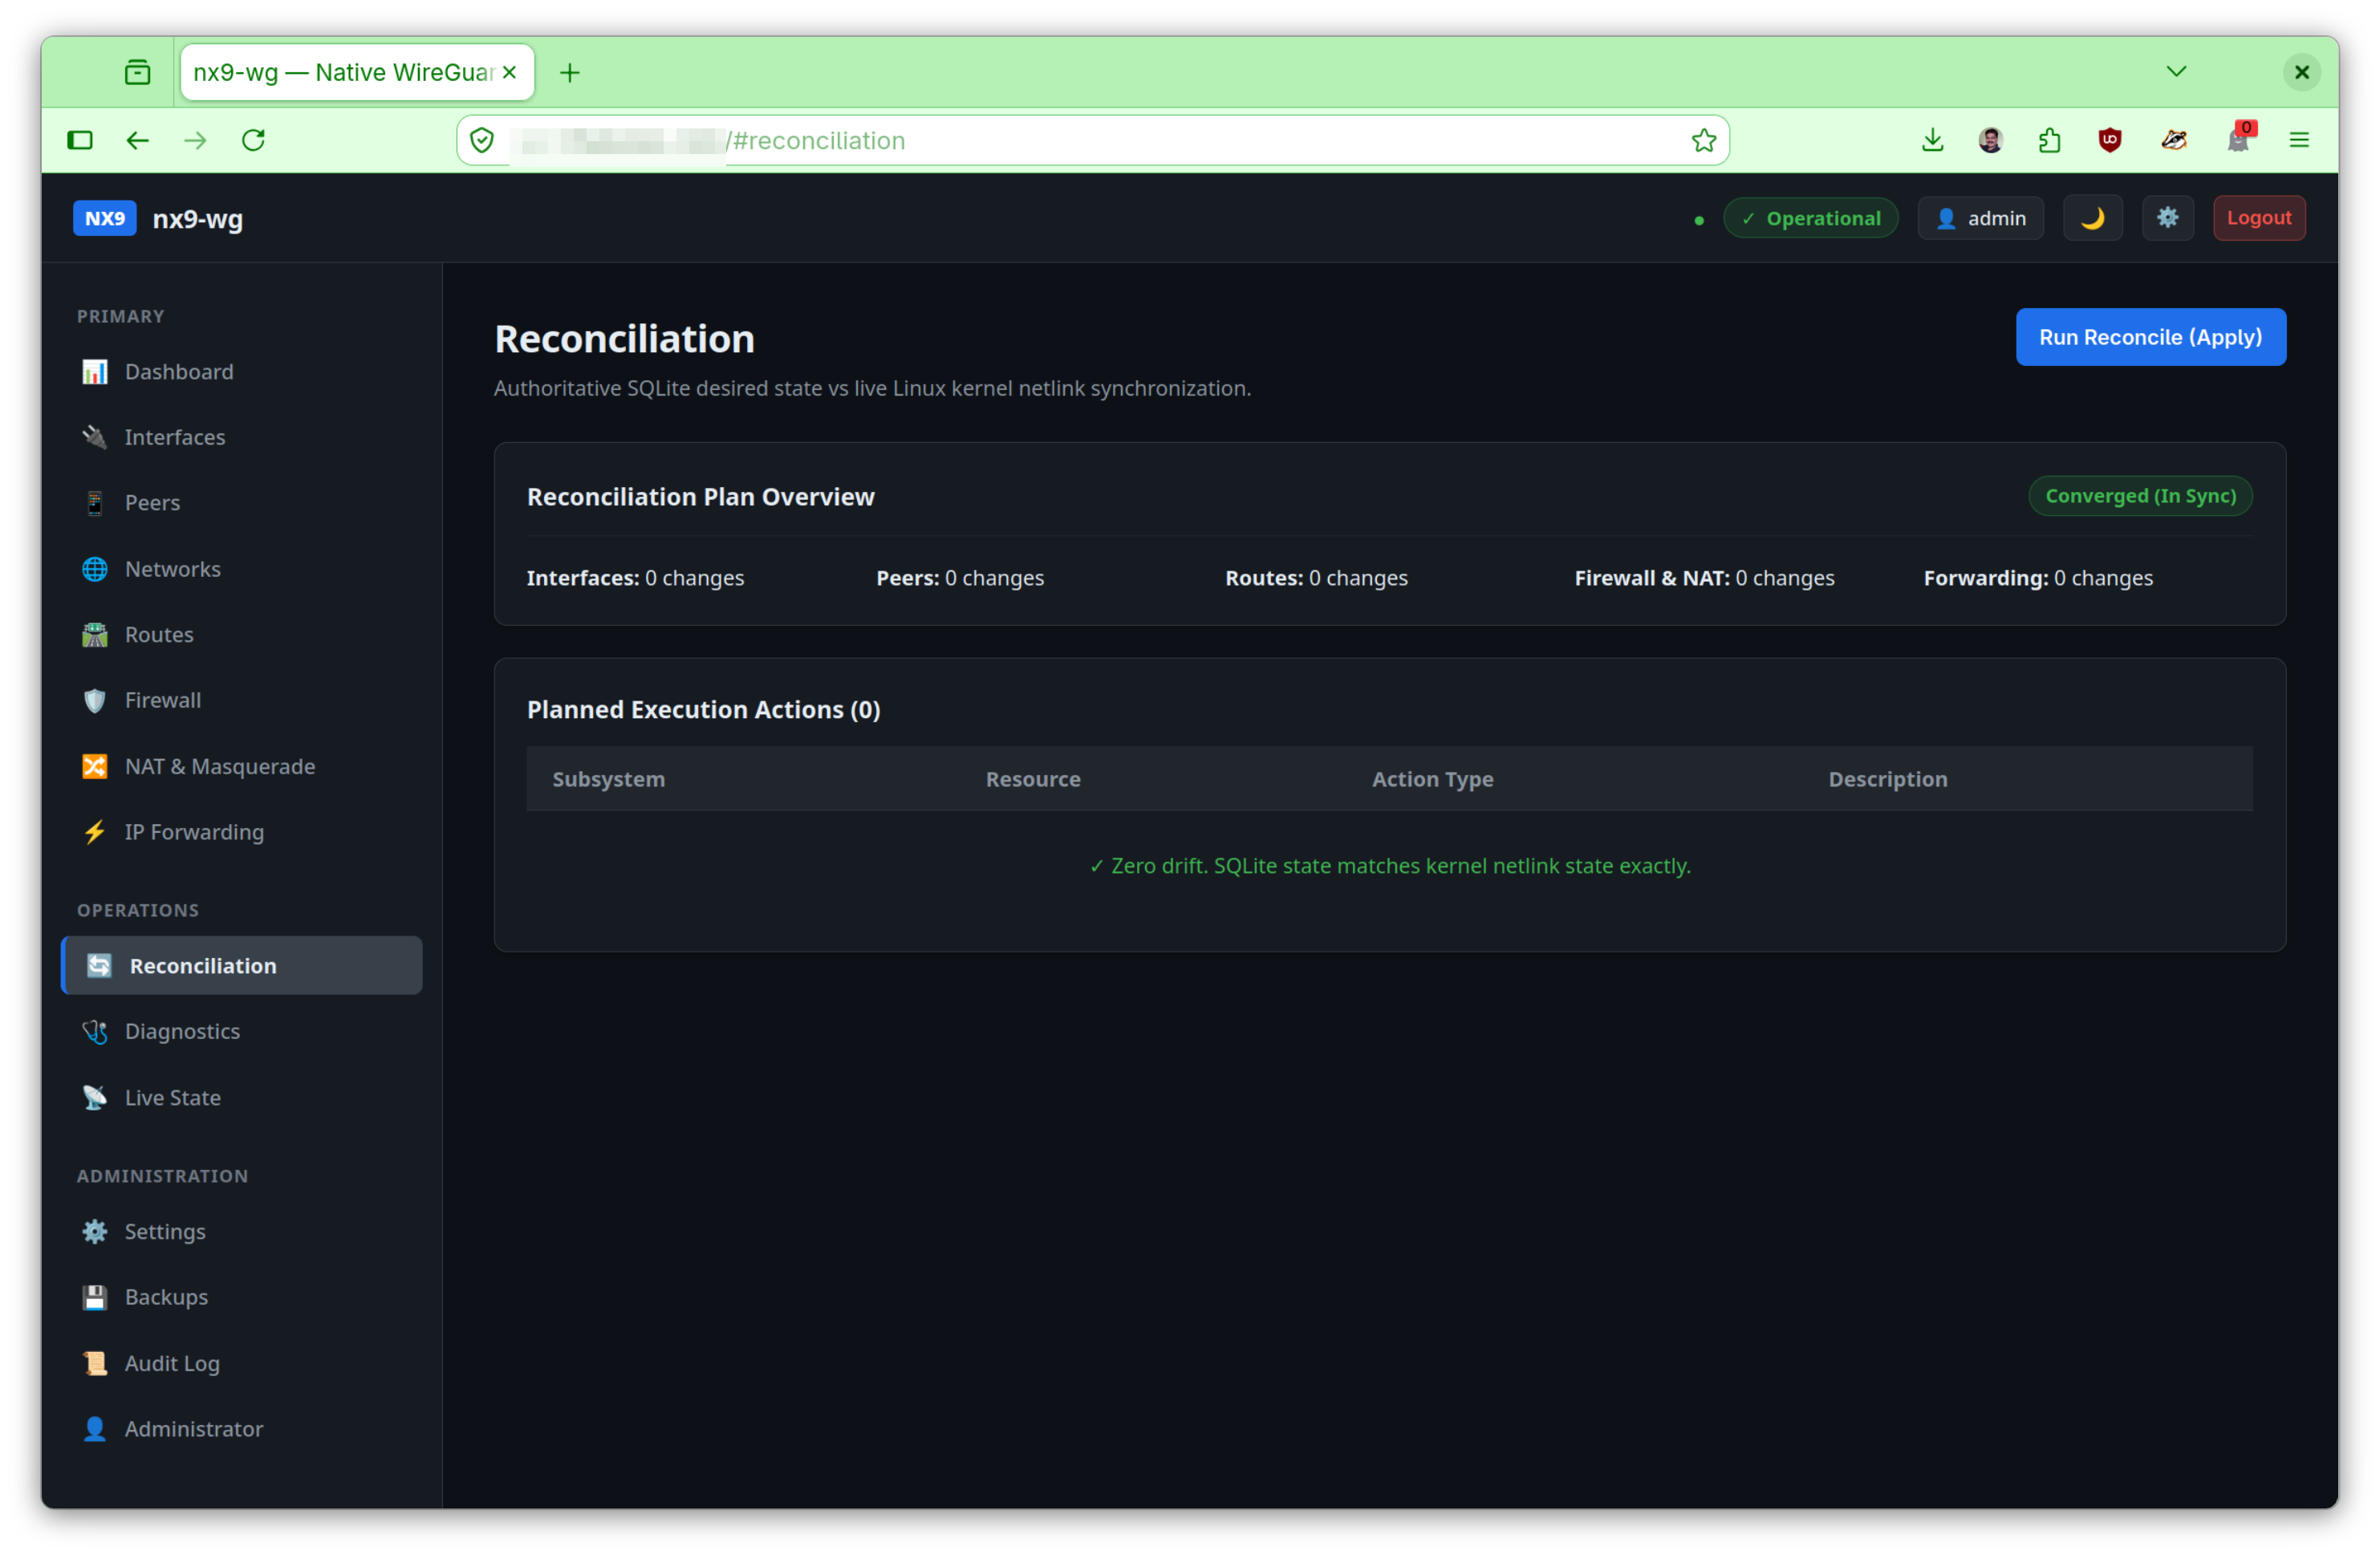The width and height of the screenshot is (2380, 1555).
Task: Open the browser profile avatar
Action: pyautogui.click(x=1990, y=140)
